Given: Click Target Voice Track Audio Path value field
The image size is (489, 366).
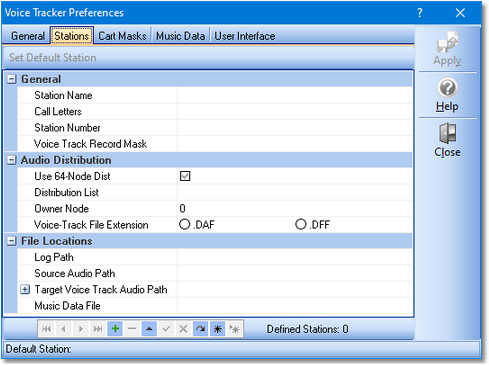Looking at the screenshot, I should click(295, 289).
